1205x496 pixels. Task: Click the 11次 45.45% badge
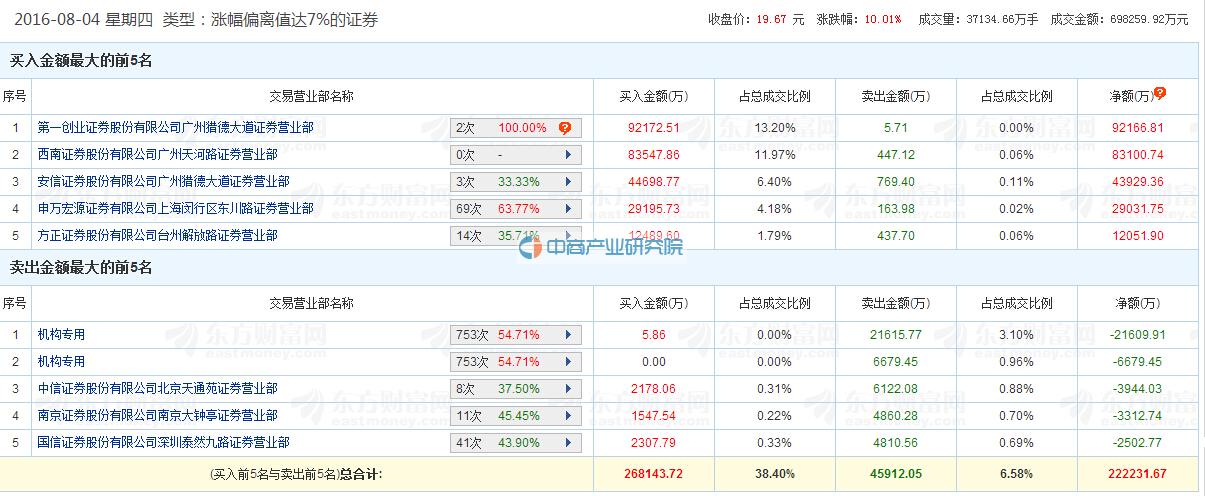point(516,415)
